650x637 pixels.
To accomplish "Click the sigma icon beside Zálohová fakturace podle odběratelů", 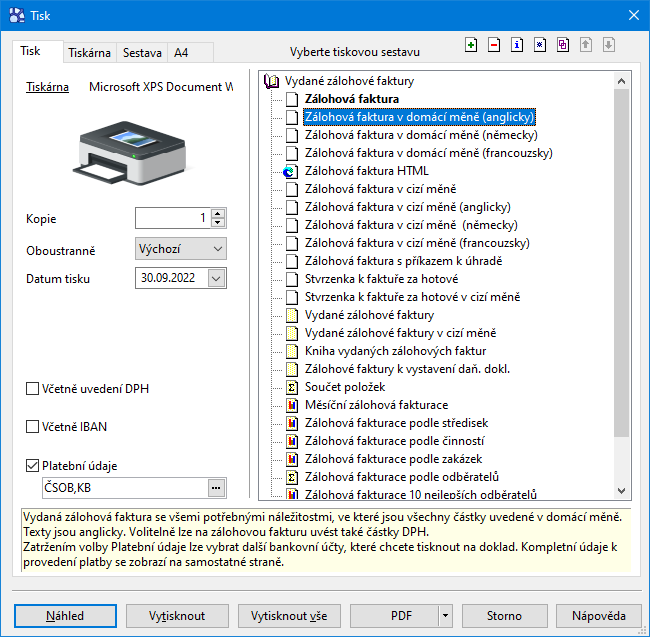I will coord(292,477).
